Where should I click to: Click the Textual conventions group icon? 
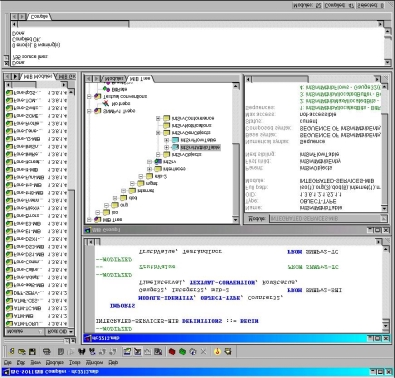(x=97, y=96)
